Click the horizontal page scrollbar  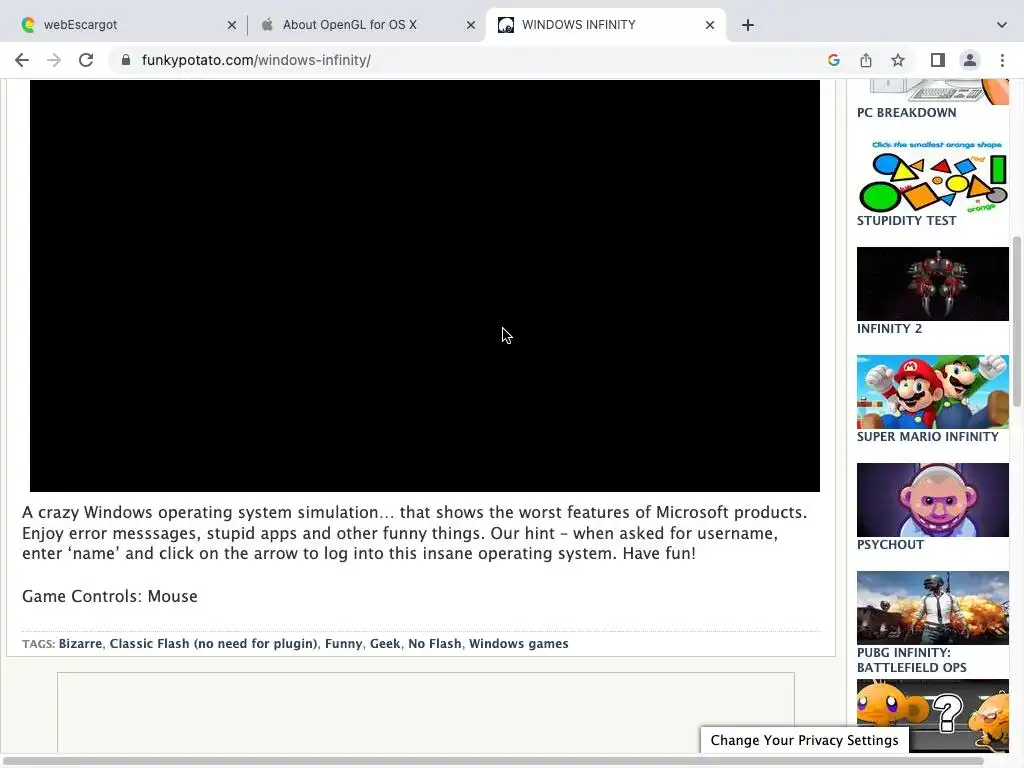pyautogui.click(x=493, y=761)
